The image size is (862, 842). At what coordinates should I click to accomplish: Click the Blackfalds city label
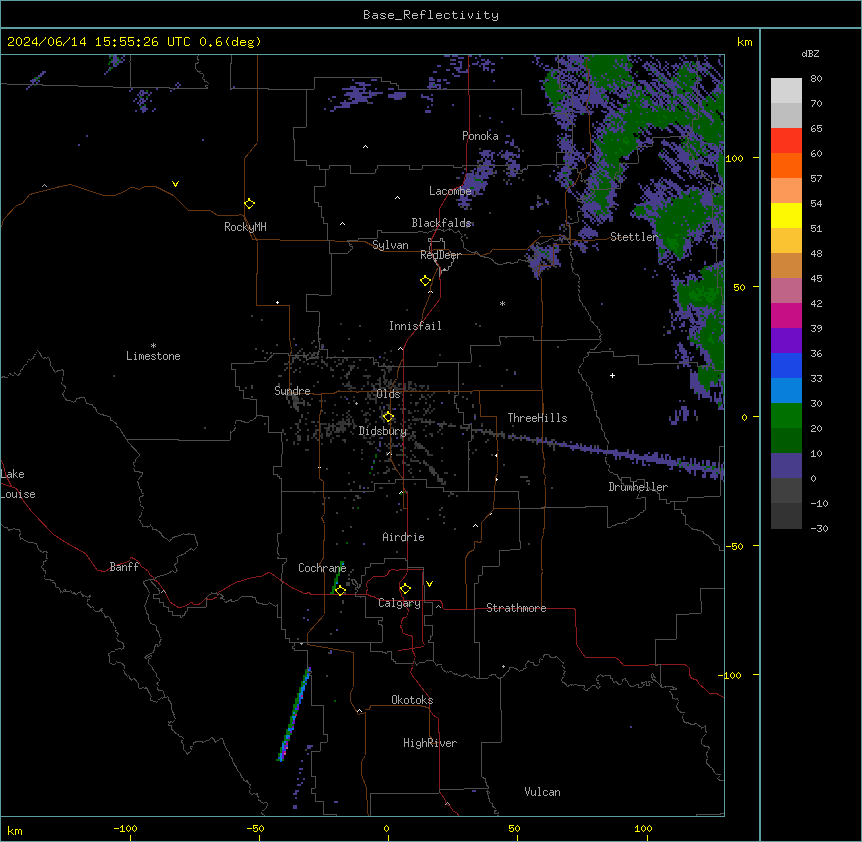click(441, 223)
